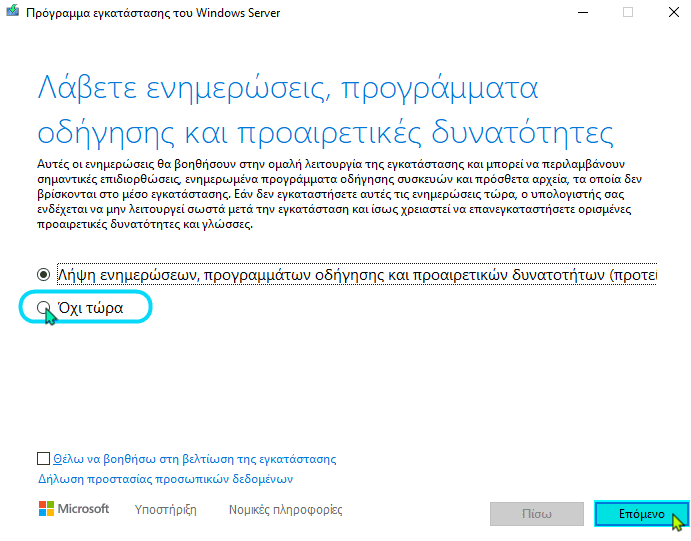Select 'Λήψη ενημερώσεων, προγραμμάτων οδήγησης' radio option
The image size is (691, 541).
44,275
